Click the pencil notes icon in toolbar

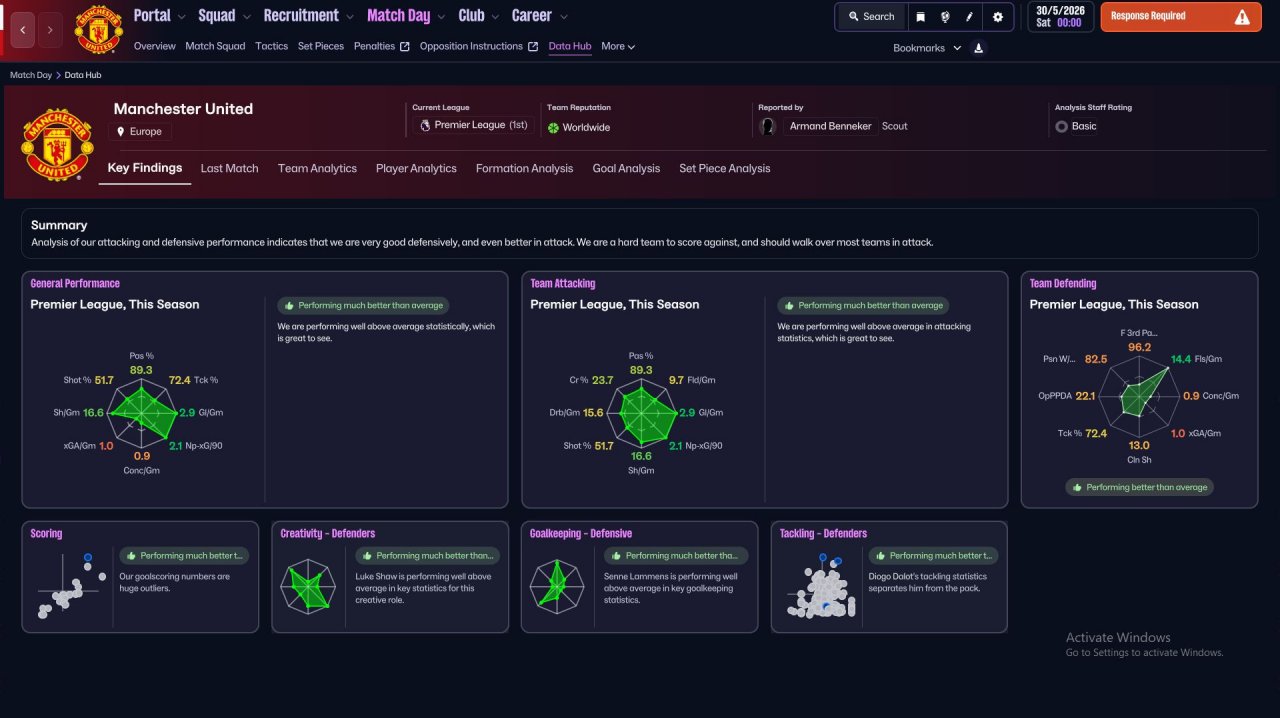970,17
